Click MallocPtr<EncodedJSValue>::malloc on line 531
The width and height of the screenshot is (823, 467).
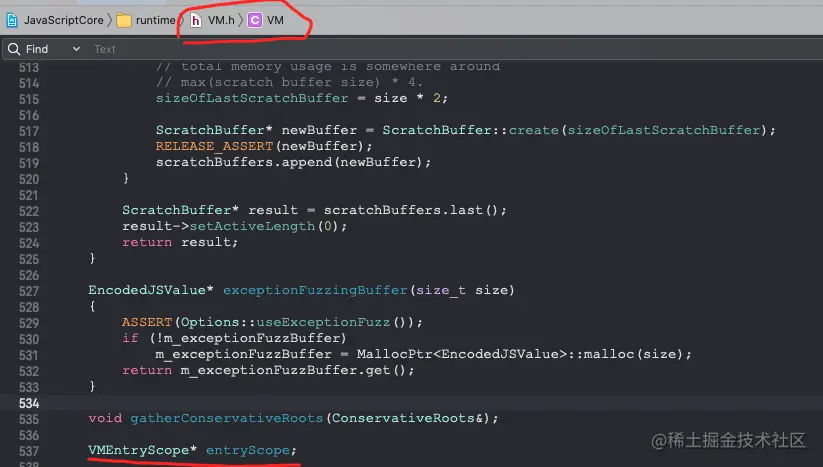(x=495, y=354)
